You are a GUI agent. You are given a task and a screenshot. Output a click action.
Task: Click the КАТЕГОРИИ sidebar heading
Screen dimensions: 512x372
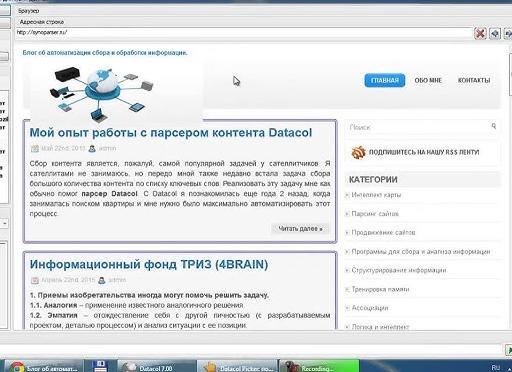pos(373,180)
